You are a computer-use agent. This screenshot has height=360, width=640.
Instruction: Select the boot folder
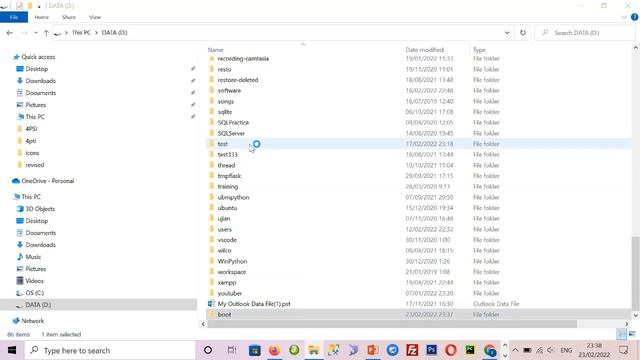click(x=224, y=314)
